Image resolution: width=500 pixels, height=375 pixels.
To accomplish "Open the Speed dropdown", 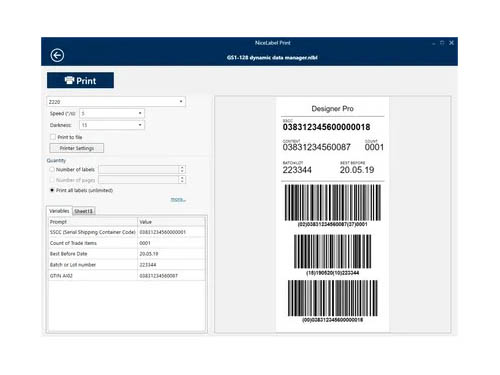I will pos(112,113).
